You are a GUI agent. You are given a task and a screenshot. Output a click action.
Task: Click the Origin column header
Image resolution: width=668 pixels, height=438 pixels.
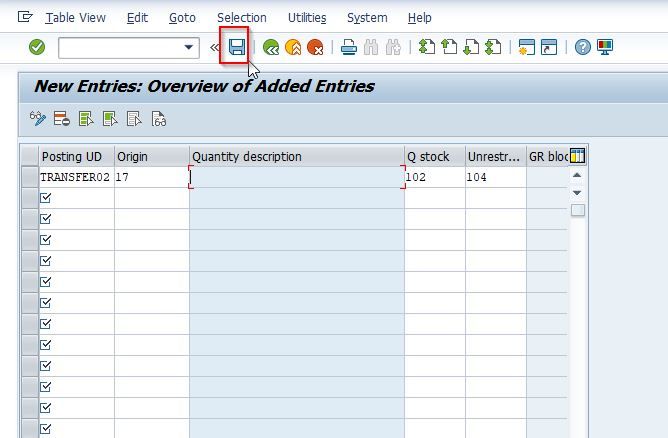pyautogui.click(x=152, y=156)
